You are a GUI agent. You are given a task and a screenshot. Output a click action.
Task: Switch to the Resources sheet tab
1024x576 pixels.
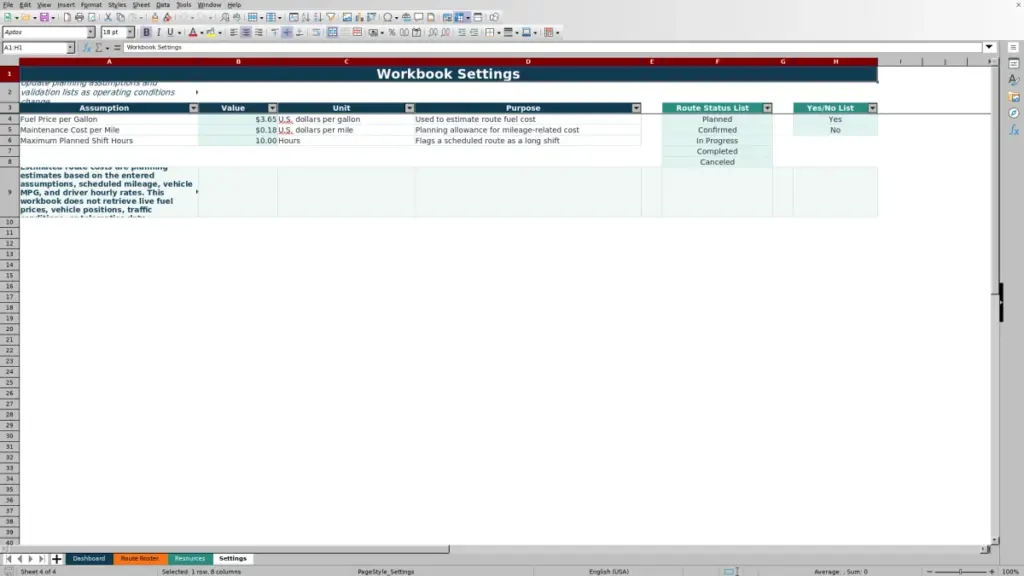pos(190,558)
